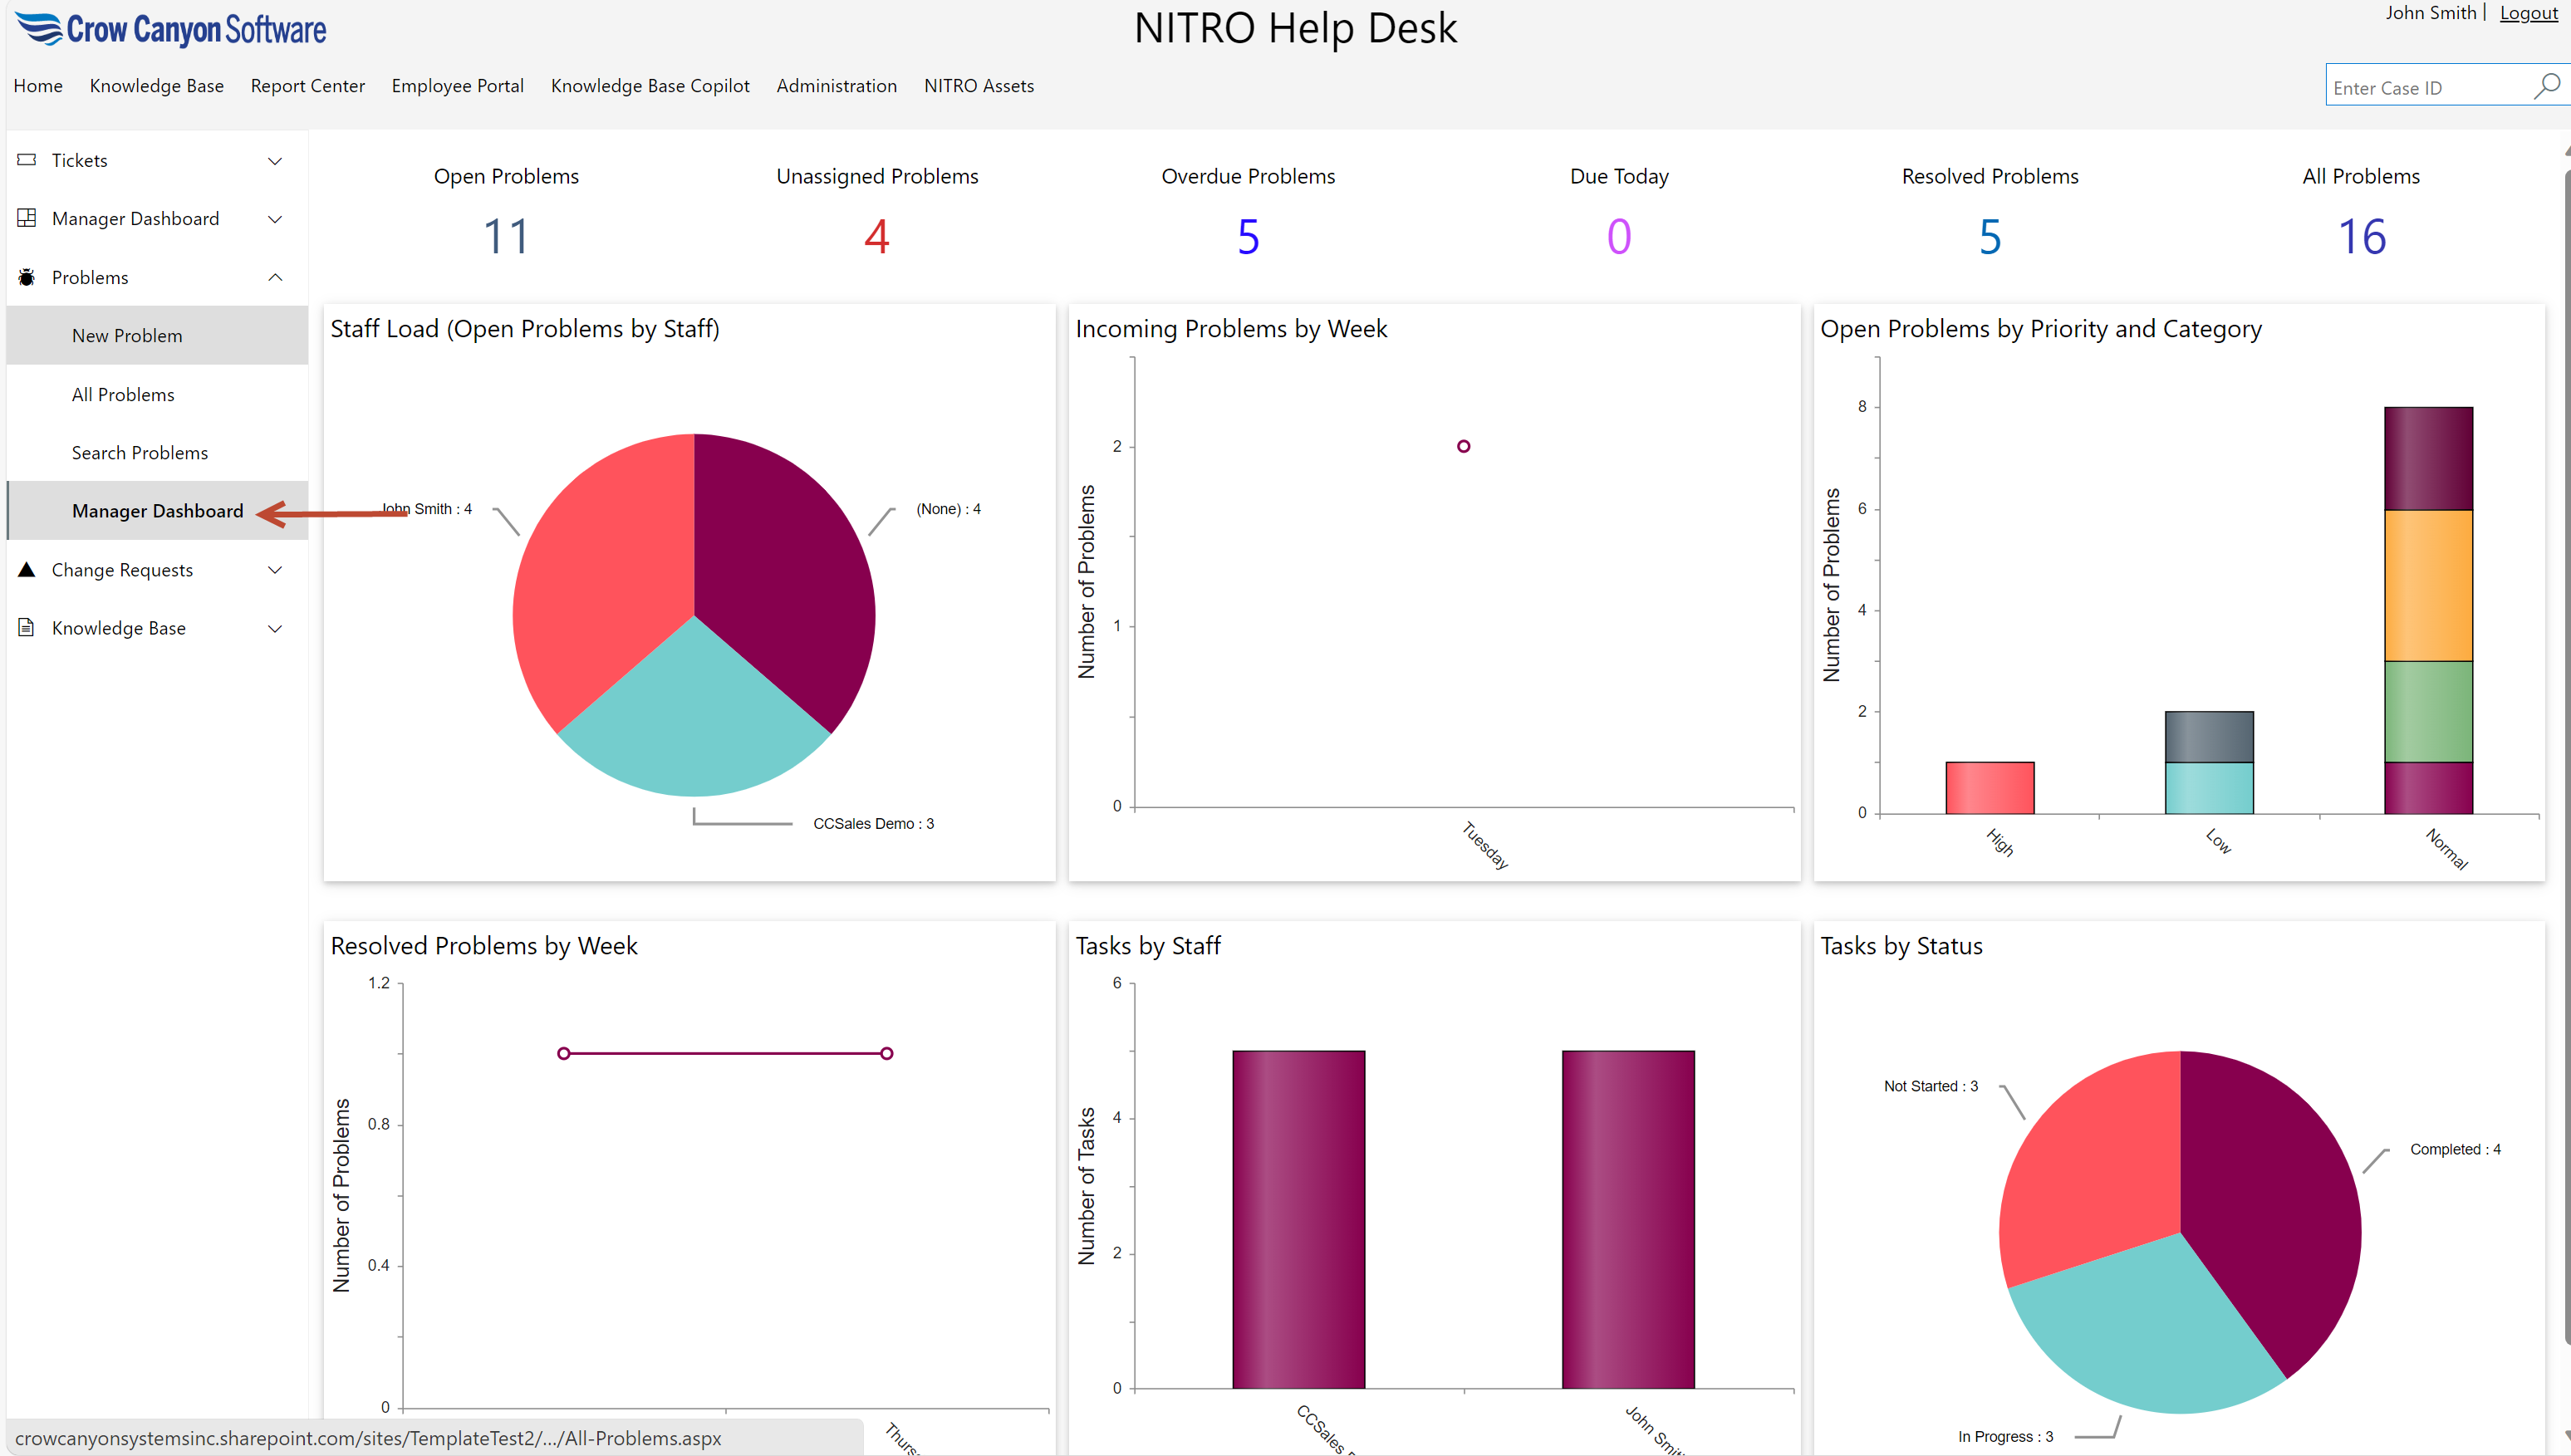Click the Change Requests triangle icon
This screenshot has width=2571, height=1456.
[x=27, y=569]
